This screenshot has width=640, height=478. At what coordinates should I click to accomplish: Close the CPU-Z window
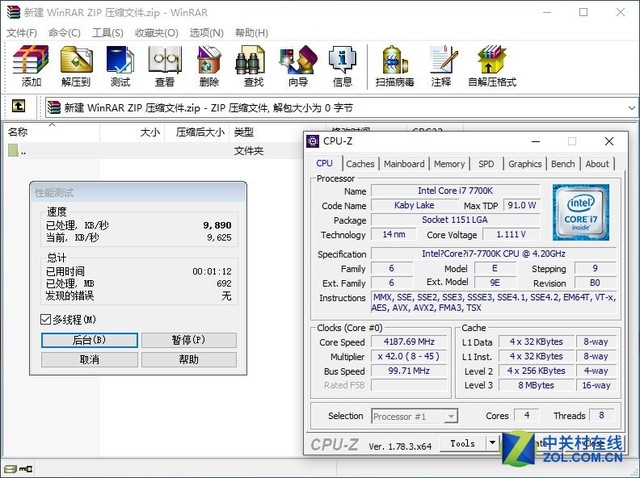(x=609, y=141)
